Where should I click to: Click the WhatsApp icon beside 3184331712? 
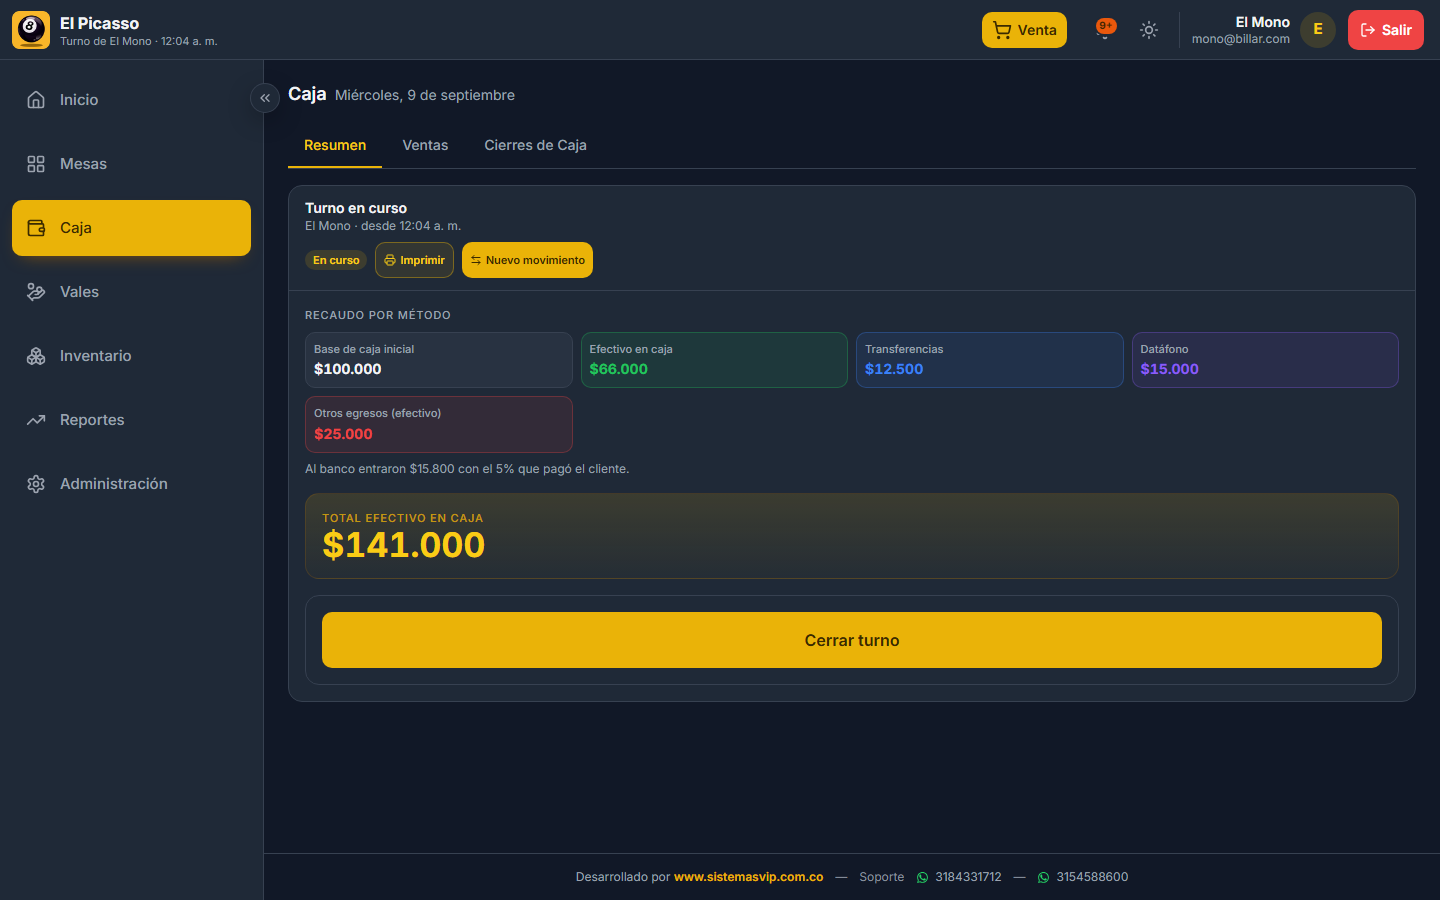(922, 877)
